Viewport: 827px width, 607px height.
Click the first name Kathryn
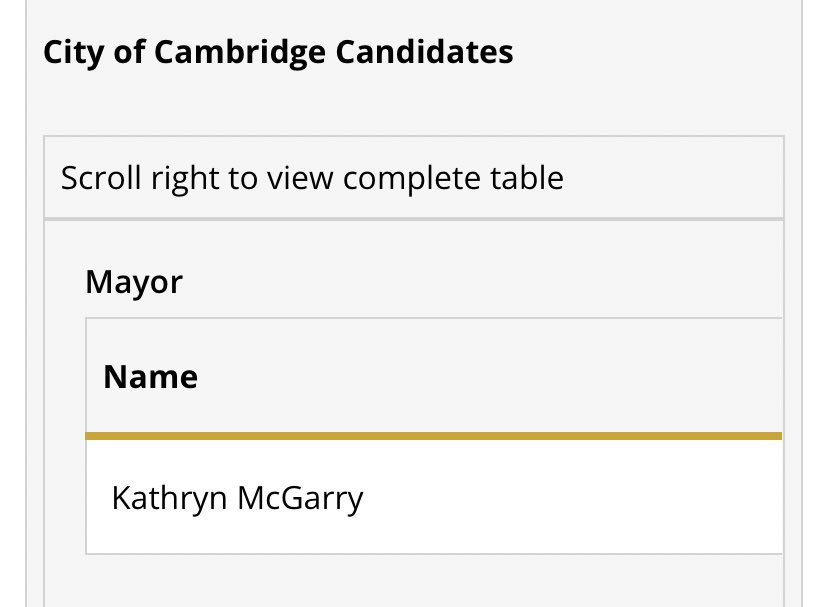point(169,498)
